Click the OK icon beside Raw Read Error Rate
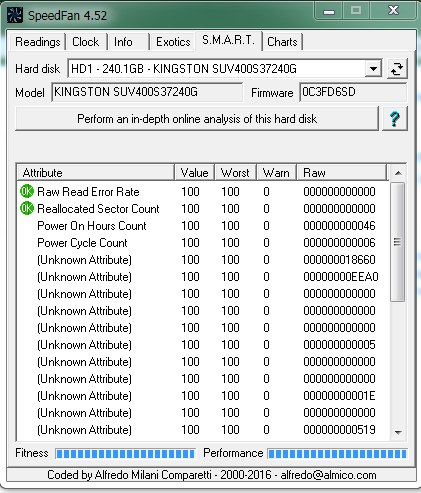Image resolution: width=421 pixels, height=493 pixels. tap(27, 191)
